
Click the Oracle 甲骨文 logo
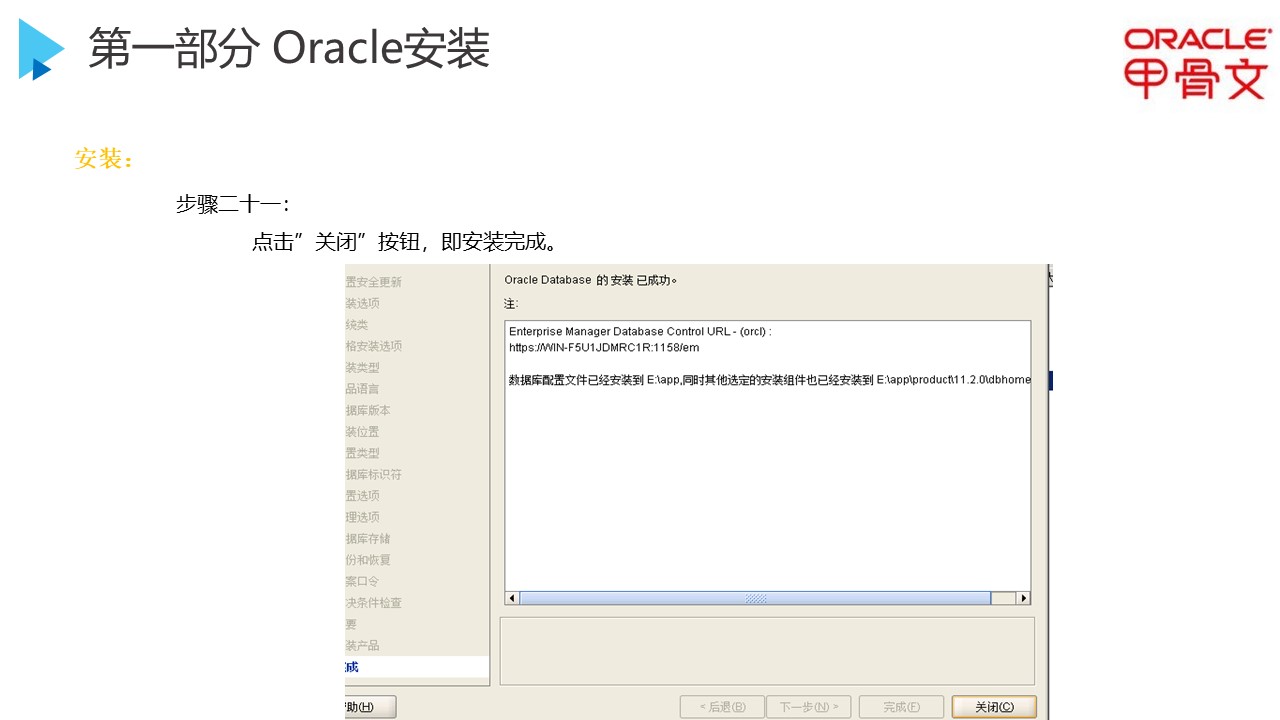tap(1197, 63)
